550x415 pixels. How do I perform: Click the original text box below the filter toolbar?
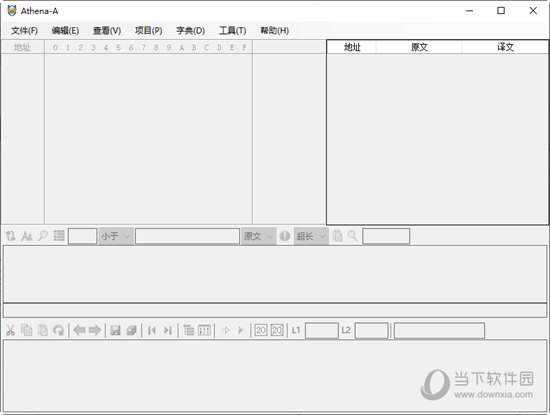click(275, 274)
